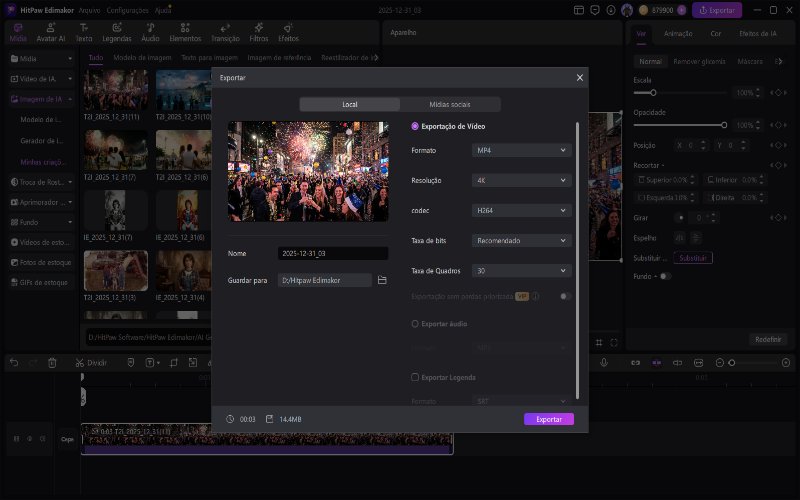Select the Exportação de Vídeo radio button
The height and width of the screenshot is (500, 800).
(415, 126)
